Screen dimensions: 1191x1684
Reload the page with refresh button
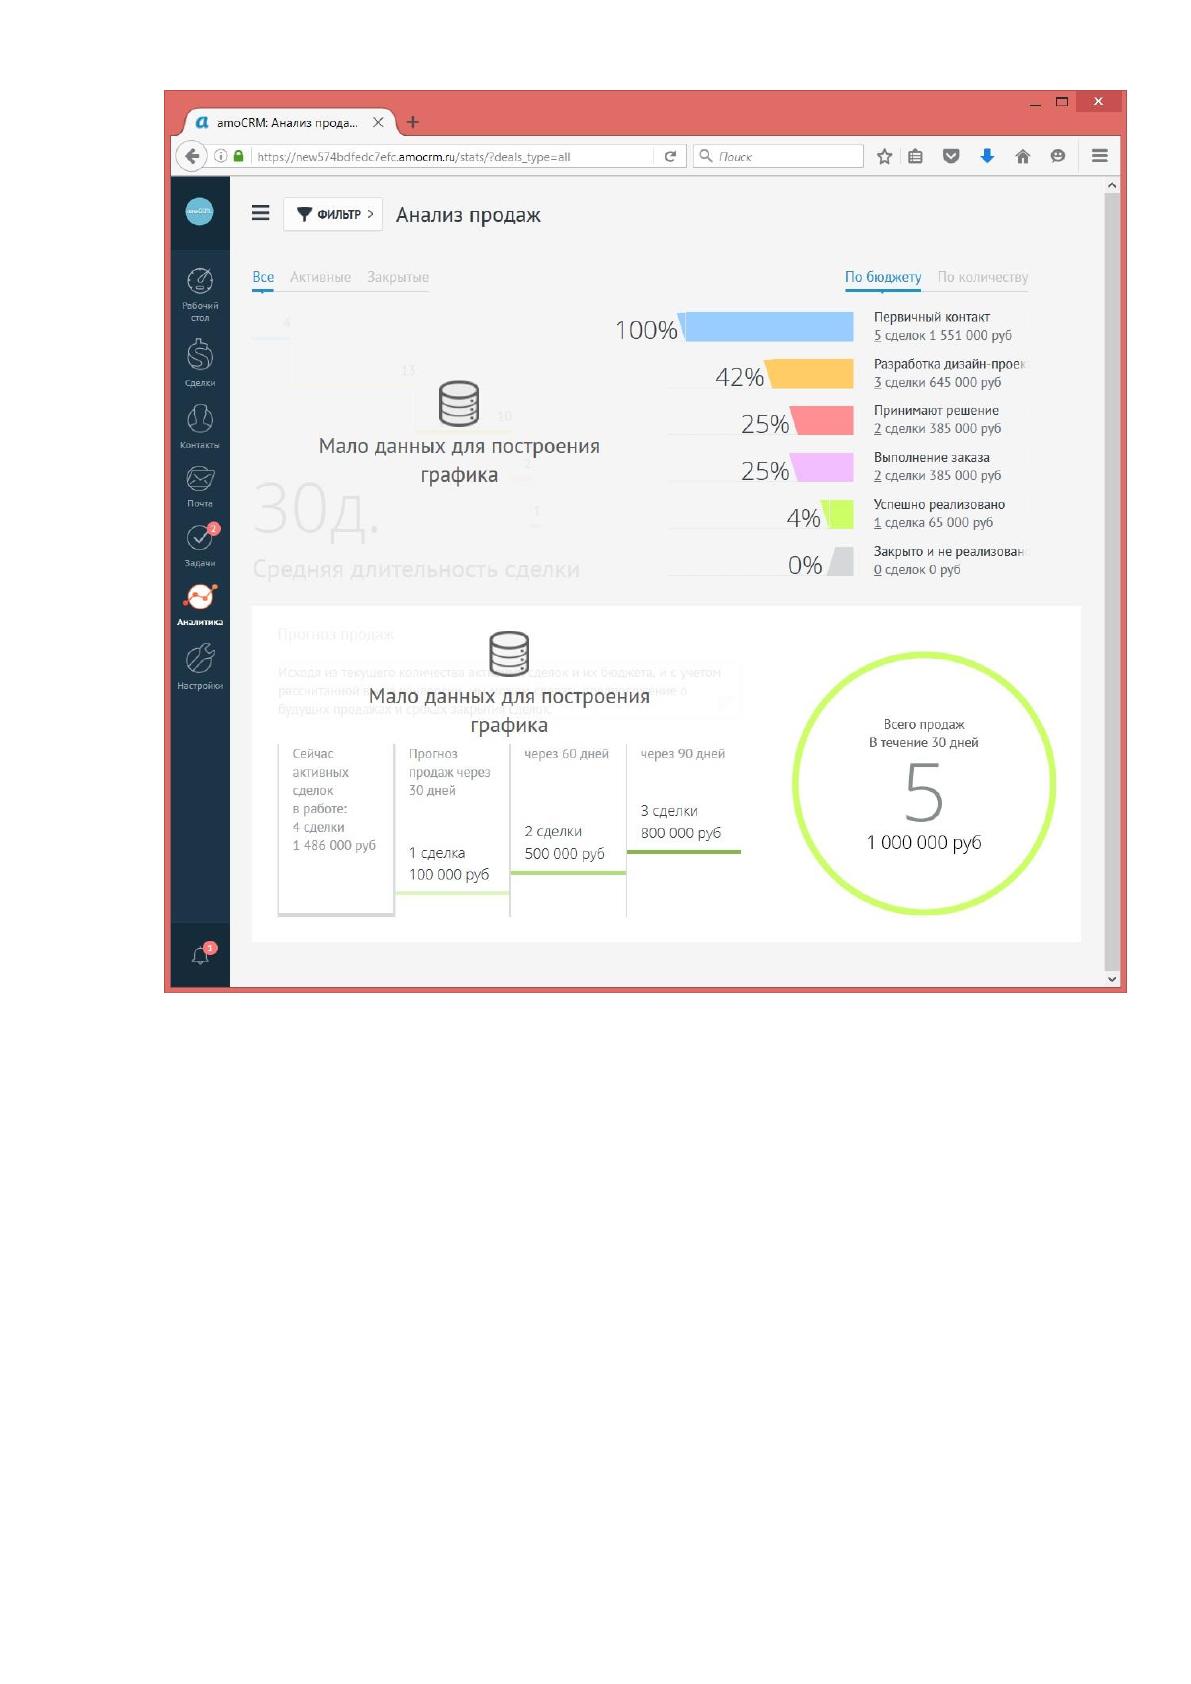670,156
